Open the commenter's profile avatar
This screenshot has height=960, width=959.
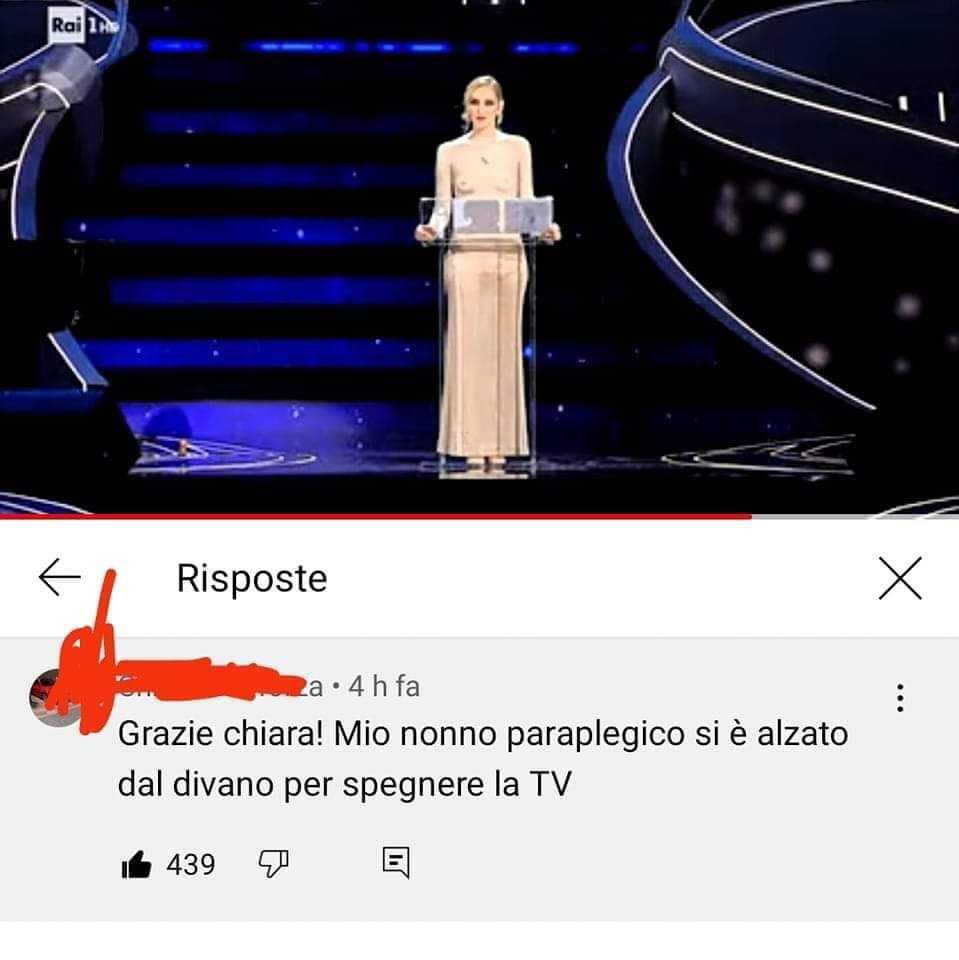pyautogui.click(x=58, y=698)
